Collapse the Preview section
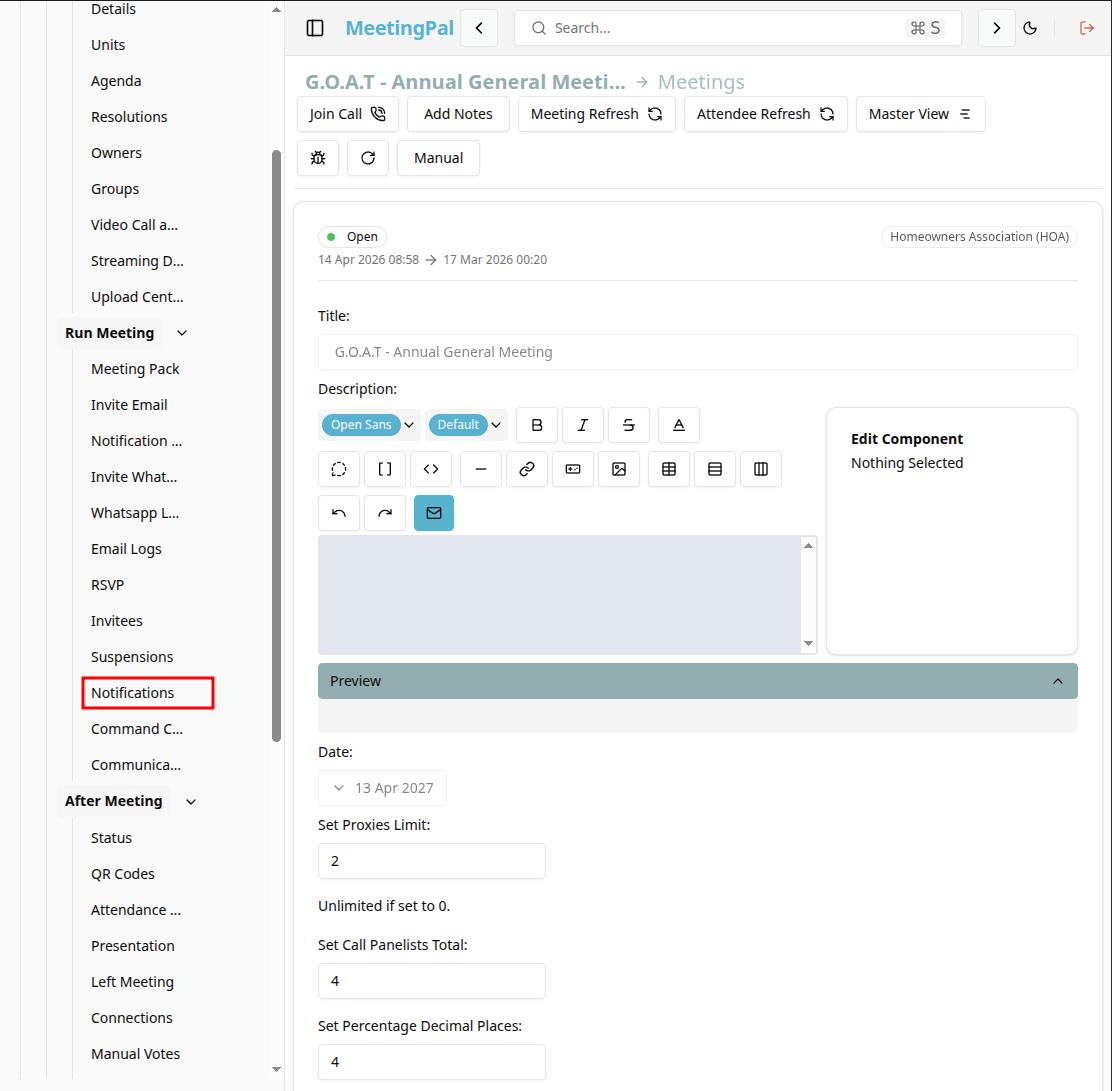 tap(698, 681)
